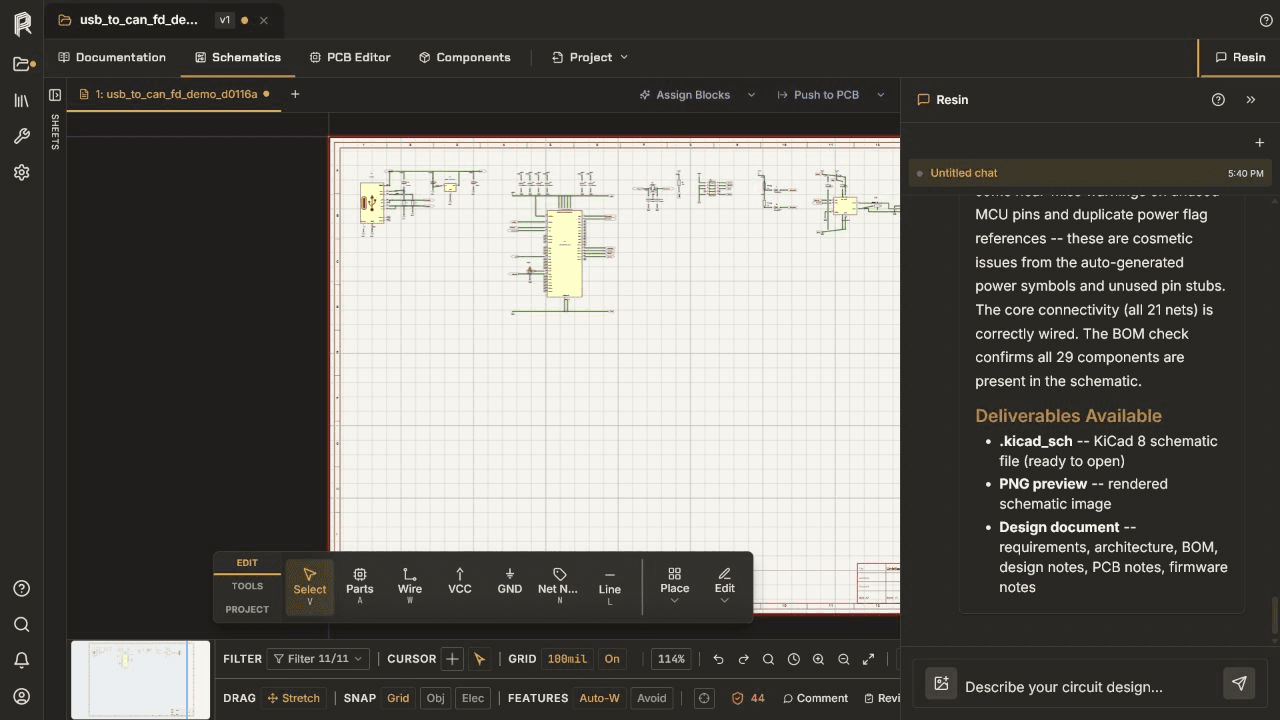Open the warnings shield showing 44
Image resolution: width=1280 pixels, height=720 pixels.
[748, 698]
